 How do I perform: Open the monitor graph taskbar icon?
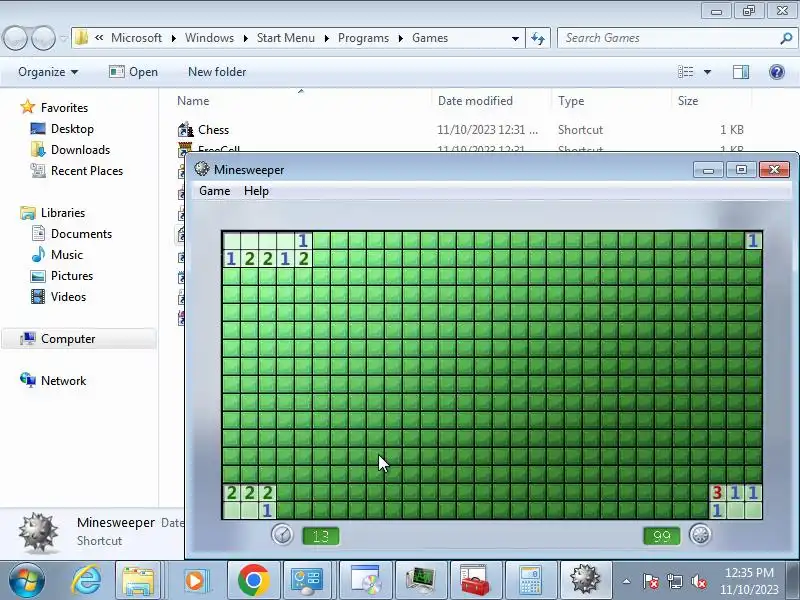coord(421,581)
